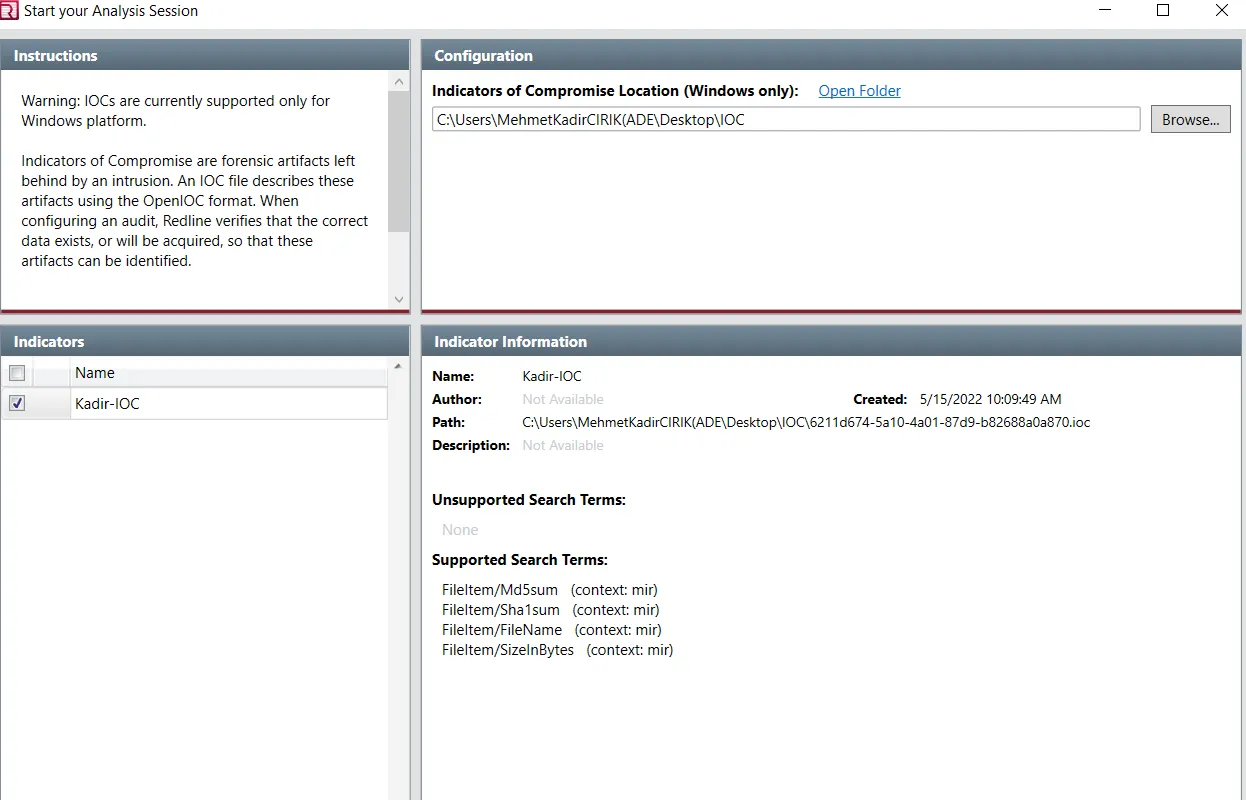The width and height of the screenshot is (1246, 800).
Task: Click the Description Not Available value
Action: [x=563, y=445]
